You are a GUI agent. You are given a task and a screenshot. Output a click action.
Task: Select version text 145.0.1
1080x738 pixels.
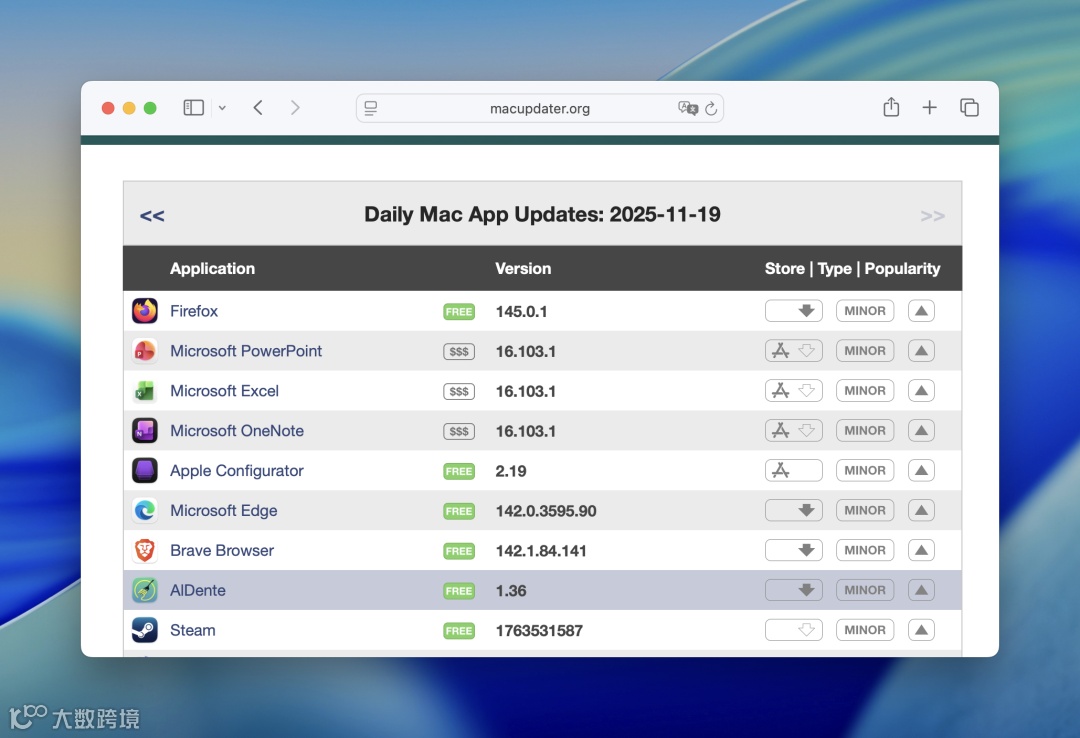point(521,311)
